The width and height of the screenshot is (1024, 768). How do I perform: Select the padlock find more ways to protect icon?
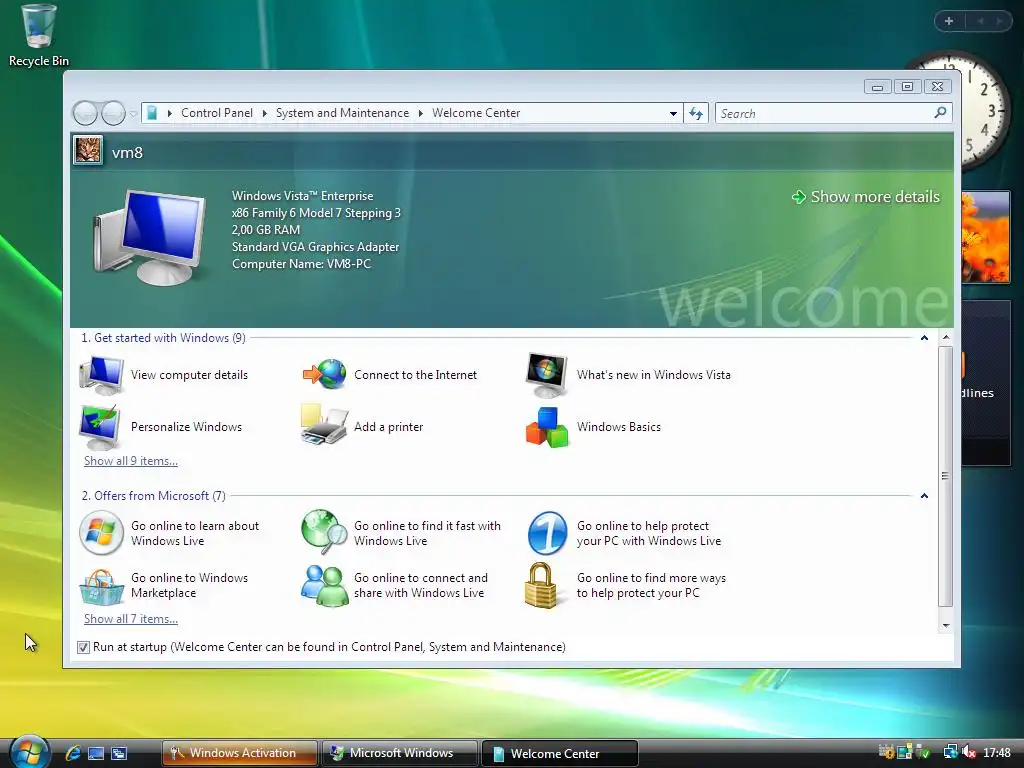[541, 585]
